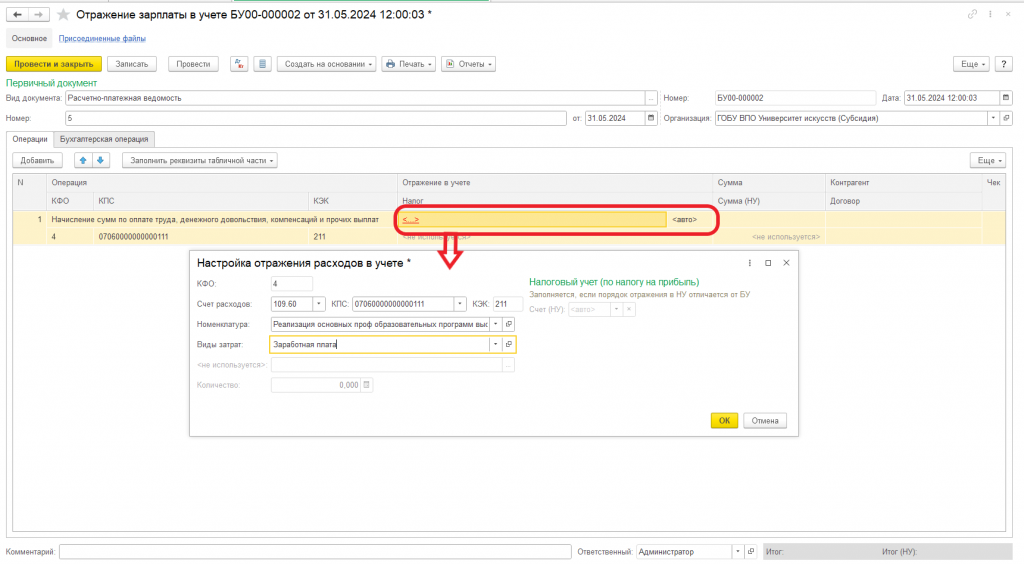The height and width of the screenshot is (564, 1024).
Task: Confirm the dialog with ОК
Action: 724,420
